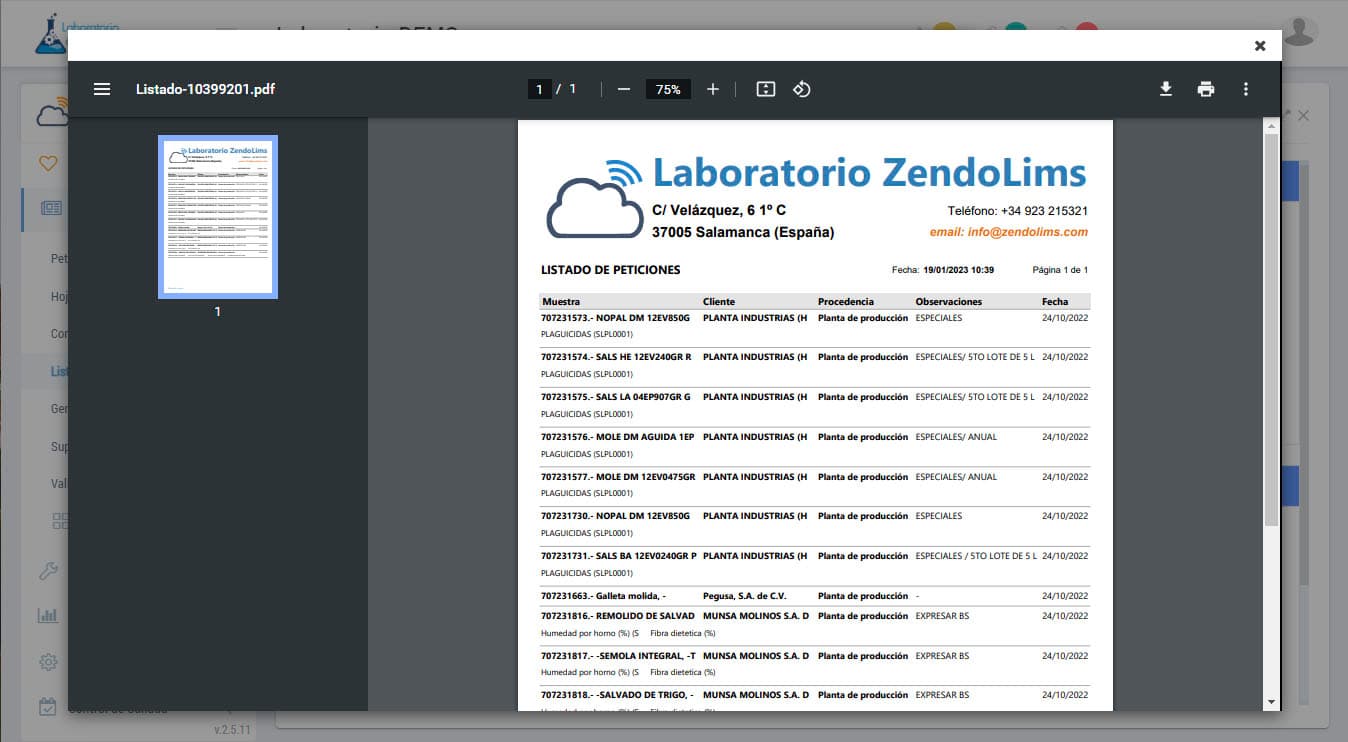Open the bar chart statistics sidebar icon
This screenshot has height=742, width=1348.
(48, 615)
